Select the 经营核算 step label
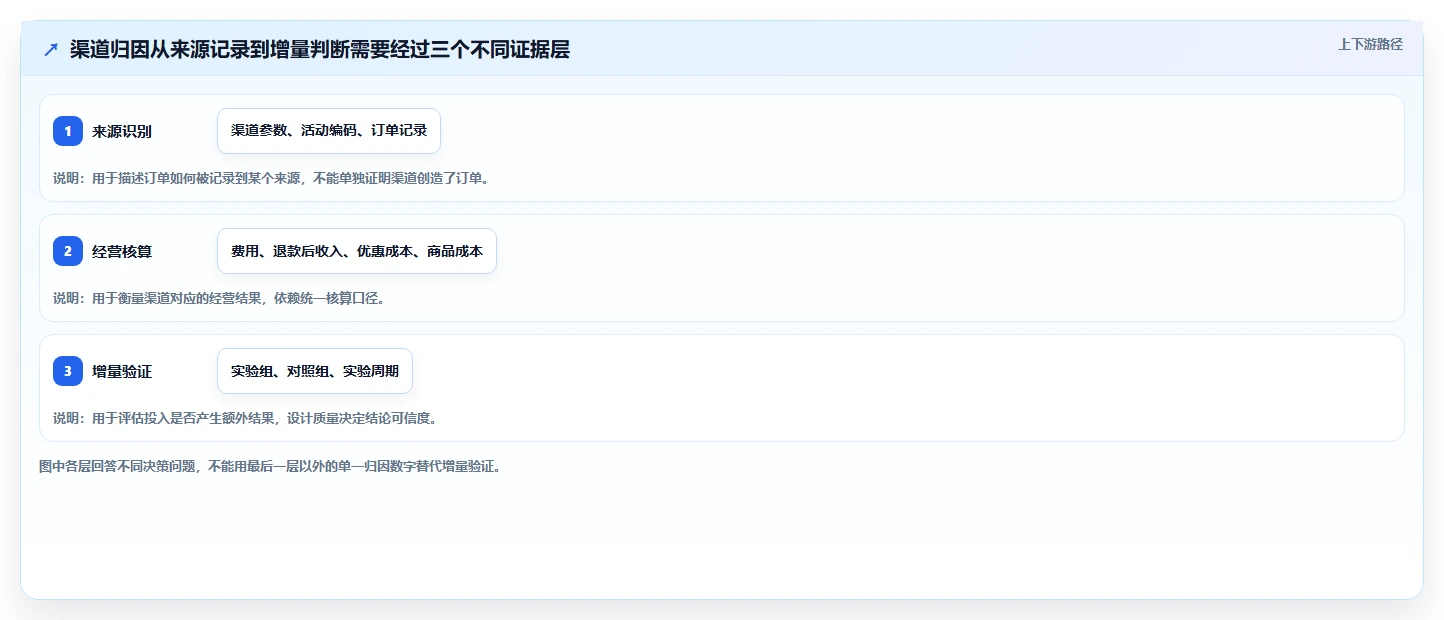Viewport: 1444px width, 620px height. coord(122,251)
